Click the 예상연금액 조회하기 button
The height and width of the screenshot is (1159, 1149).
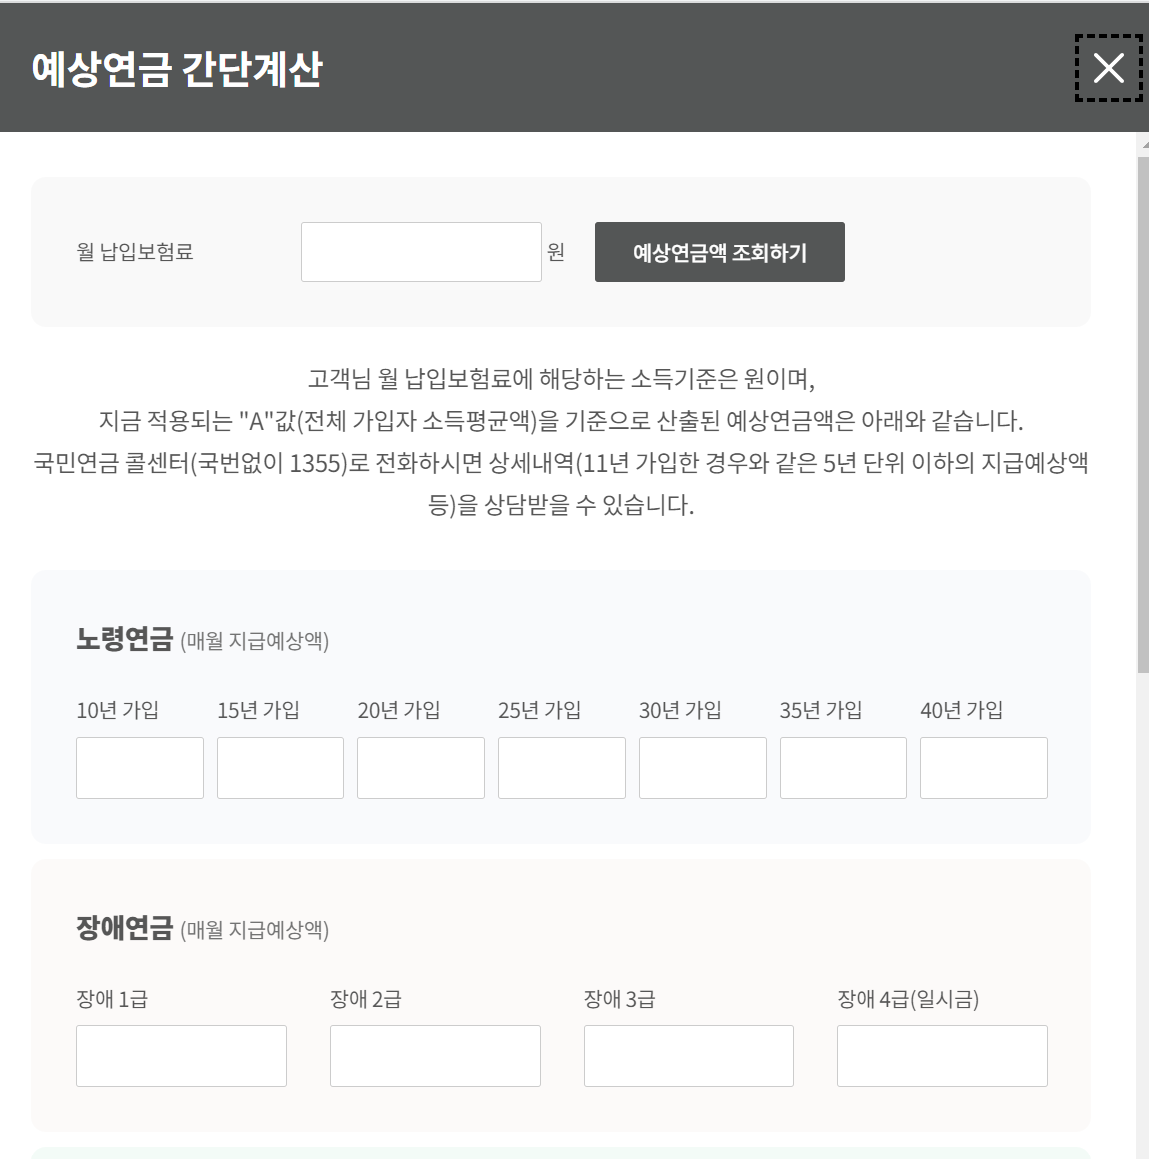click(x=719, y=252)
